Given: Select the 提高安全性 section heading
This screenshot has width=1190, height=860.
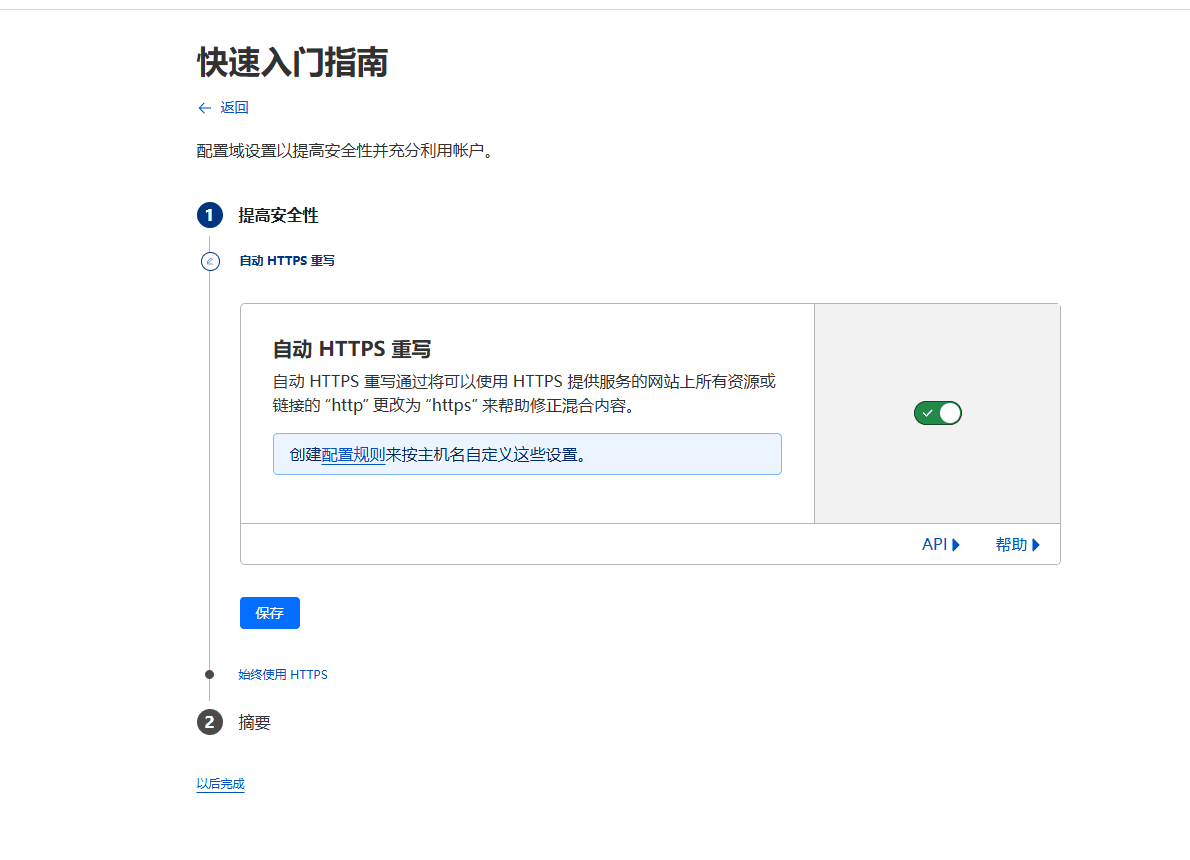Looking at the screenshot, I should point(277,214).
